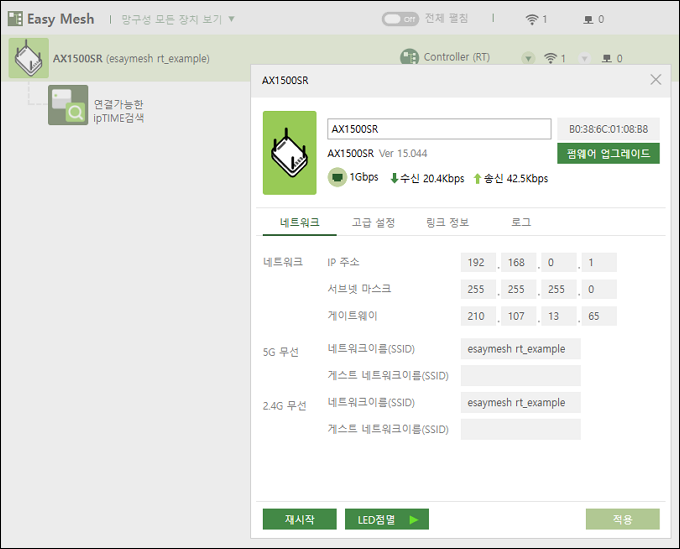Click the 5G guest SSID field
Image resolution: width=680 pixels, height=549 pixels.
(x=521, y=376)
